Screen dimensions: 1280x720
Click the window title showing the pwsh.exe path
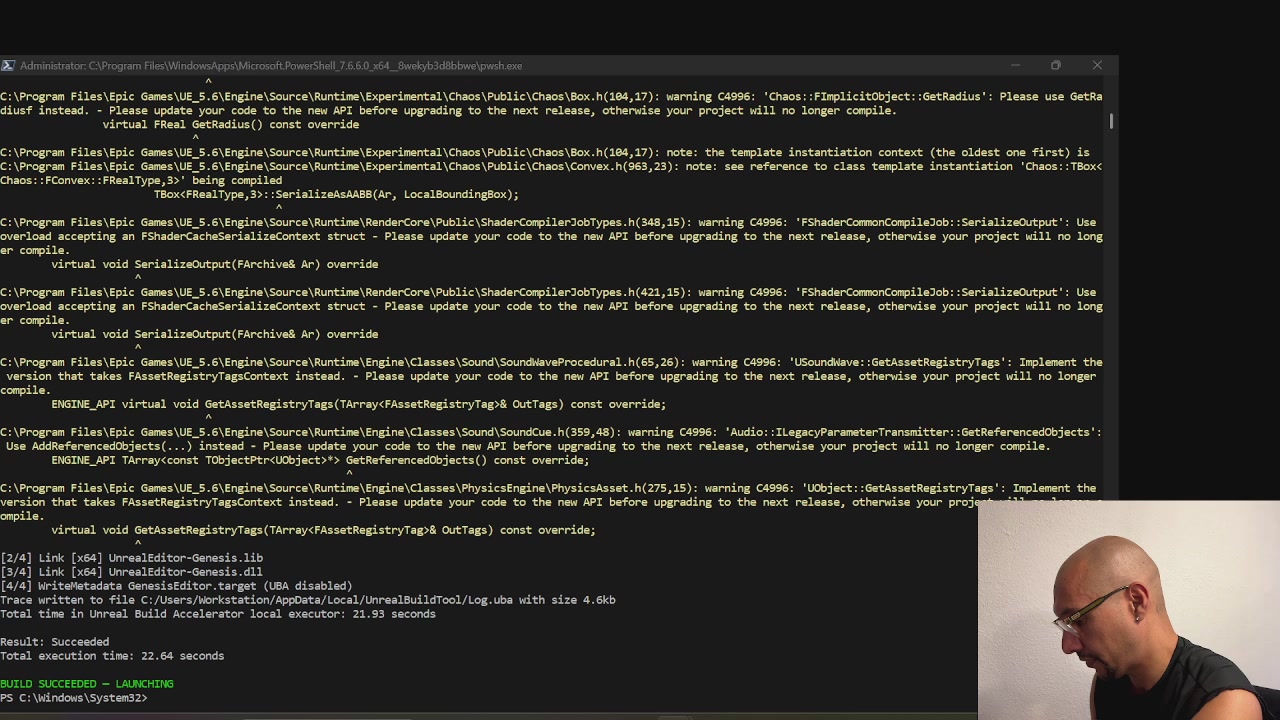point(271,66)
